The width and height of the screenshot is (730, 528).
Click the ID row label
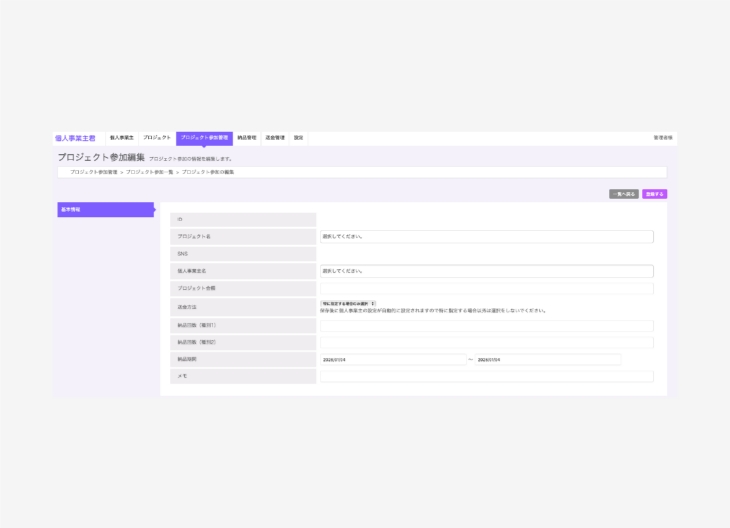point(243,219)
